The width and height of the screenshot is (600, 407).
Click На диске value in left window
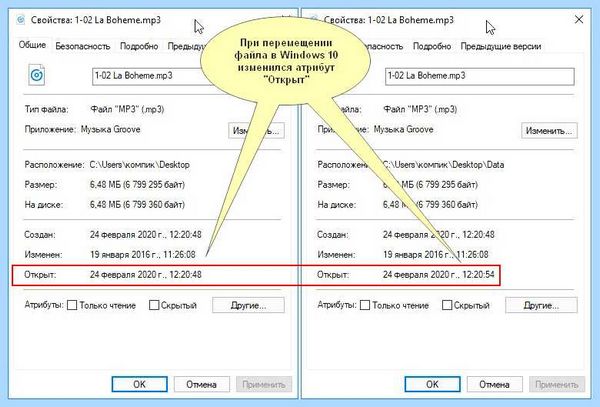[x=137, y=205]
